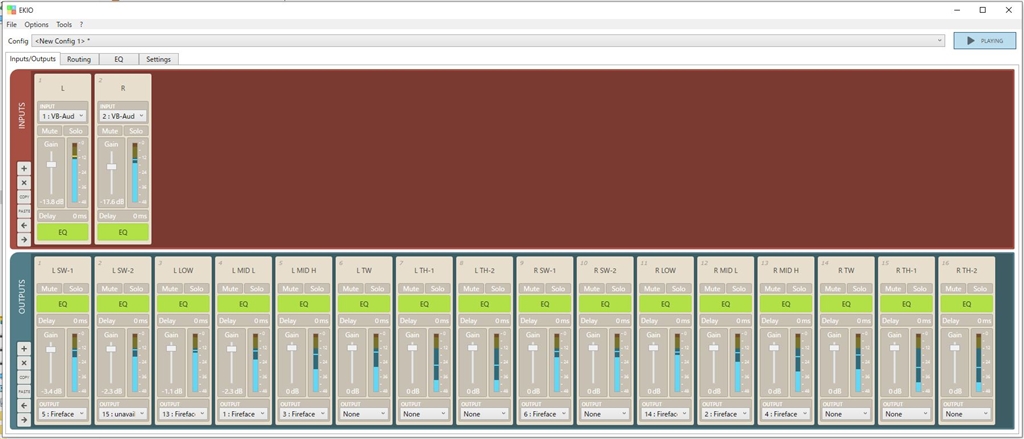Screen dimensions: 1024x439
Task: Move output channel right with the arrow icon
Action: [x=24, y=420]
